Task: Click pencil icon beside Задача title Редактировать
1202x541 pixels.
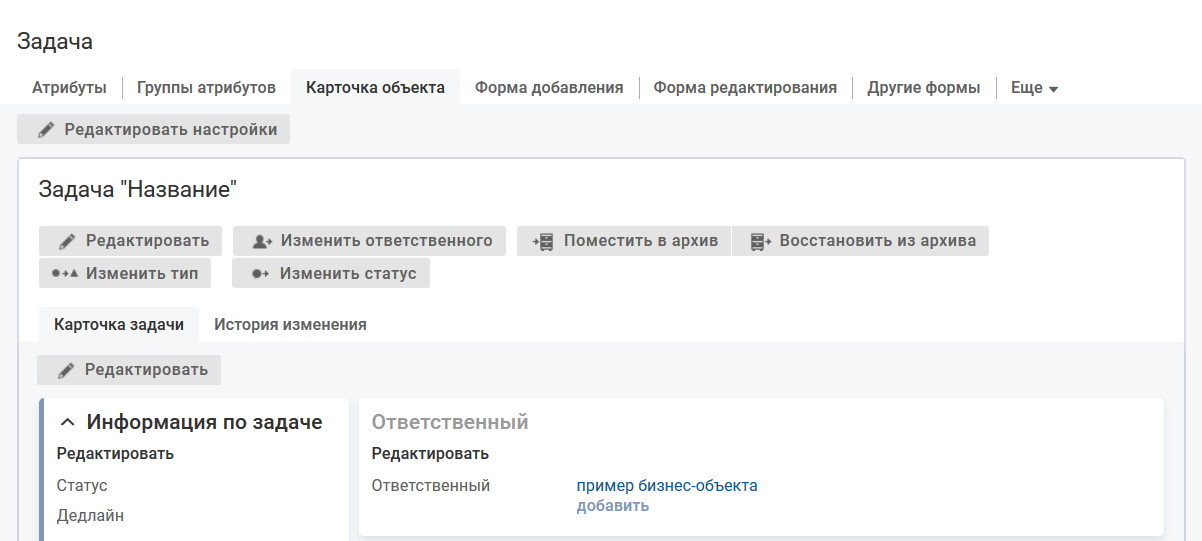Action: click(67, 241)
